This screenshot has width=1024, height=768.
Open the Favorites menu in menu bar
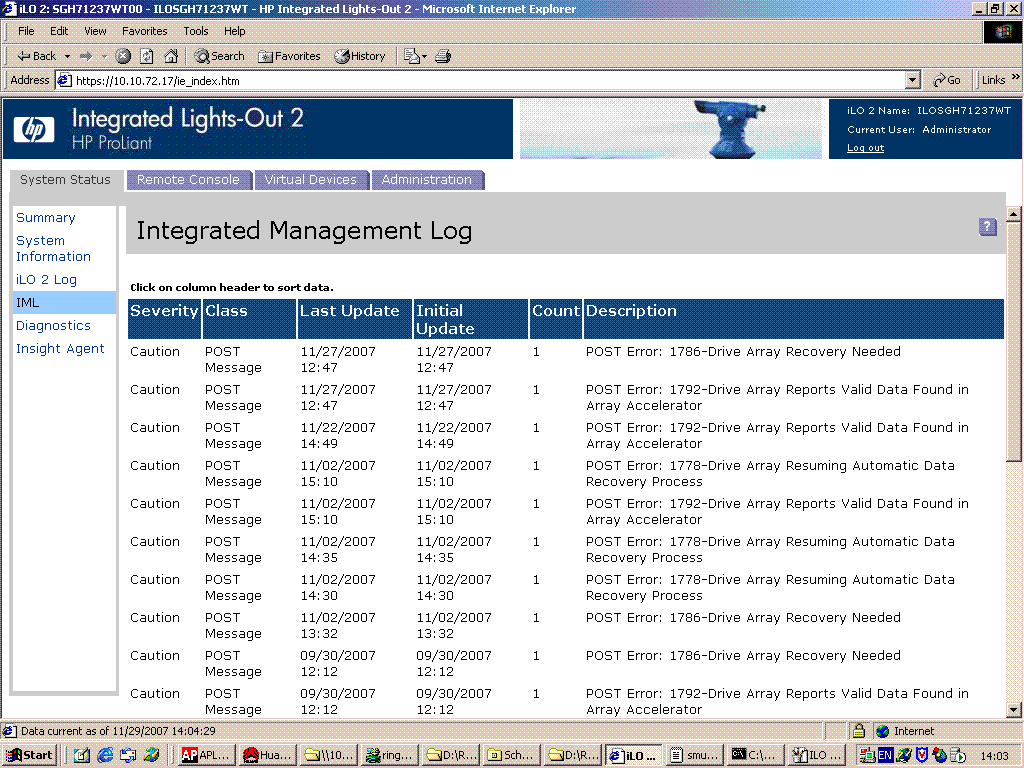click(x=144, y=31)
